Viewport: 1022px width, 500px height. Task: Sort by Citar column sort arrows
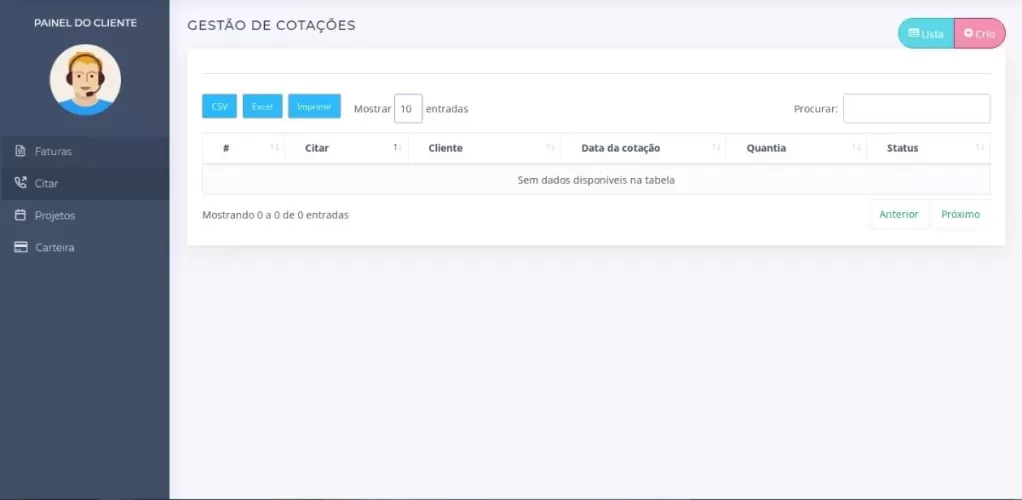coord(397,148)
